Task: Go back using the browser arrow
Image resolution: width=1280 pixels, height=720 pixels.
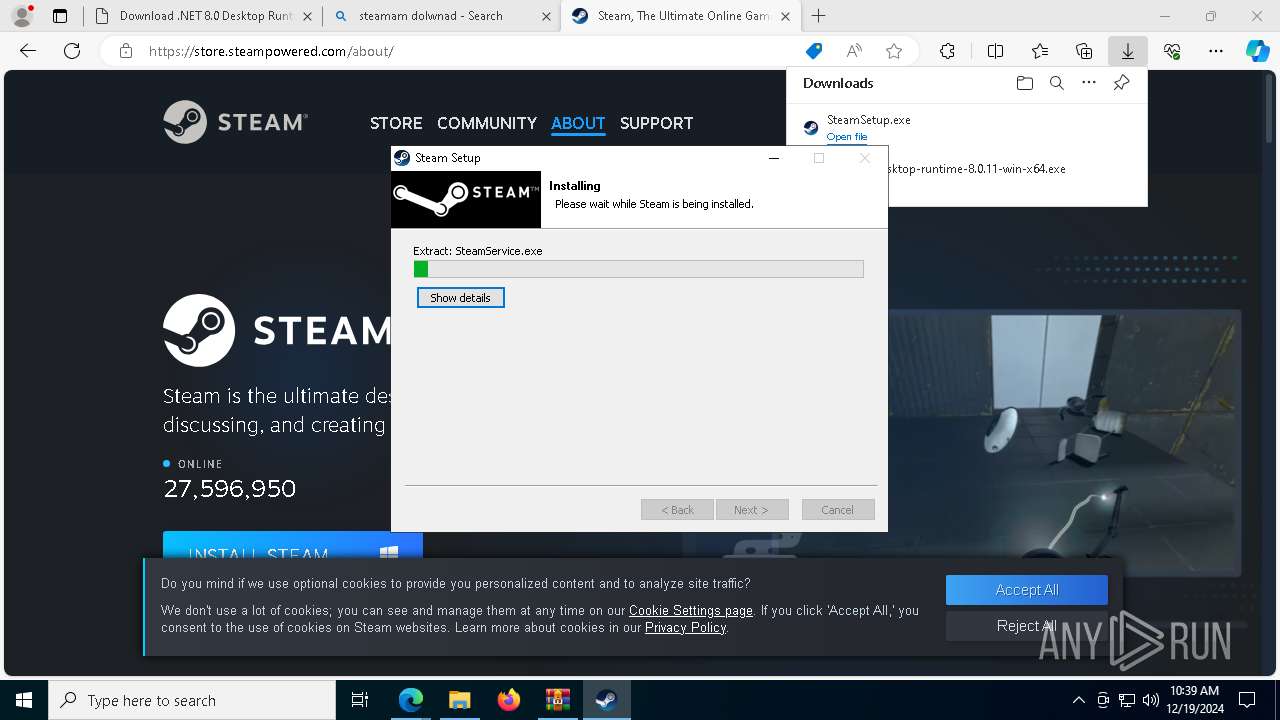Action: pos(28,51)
